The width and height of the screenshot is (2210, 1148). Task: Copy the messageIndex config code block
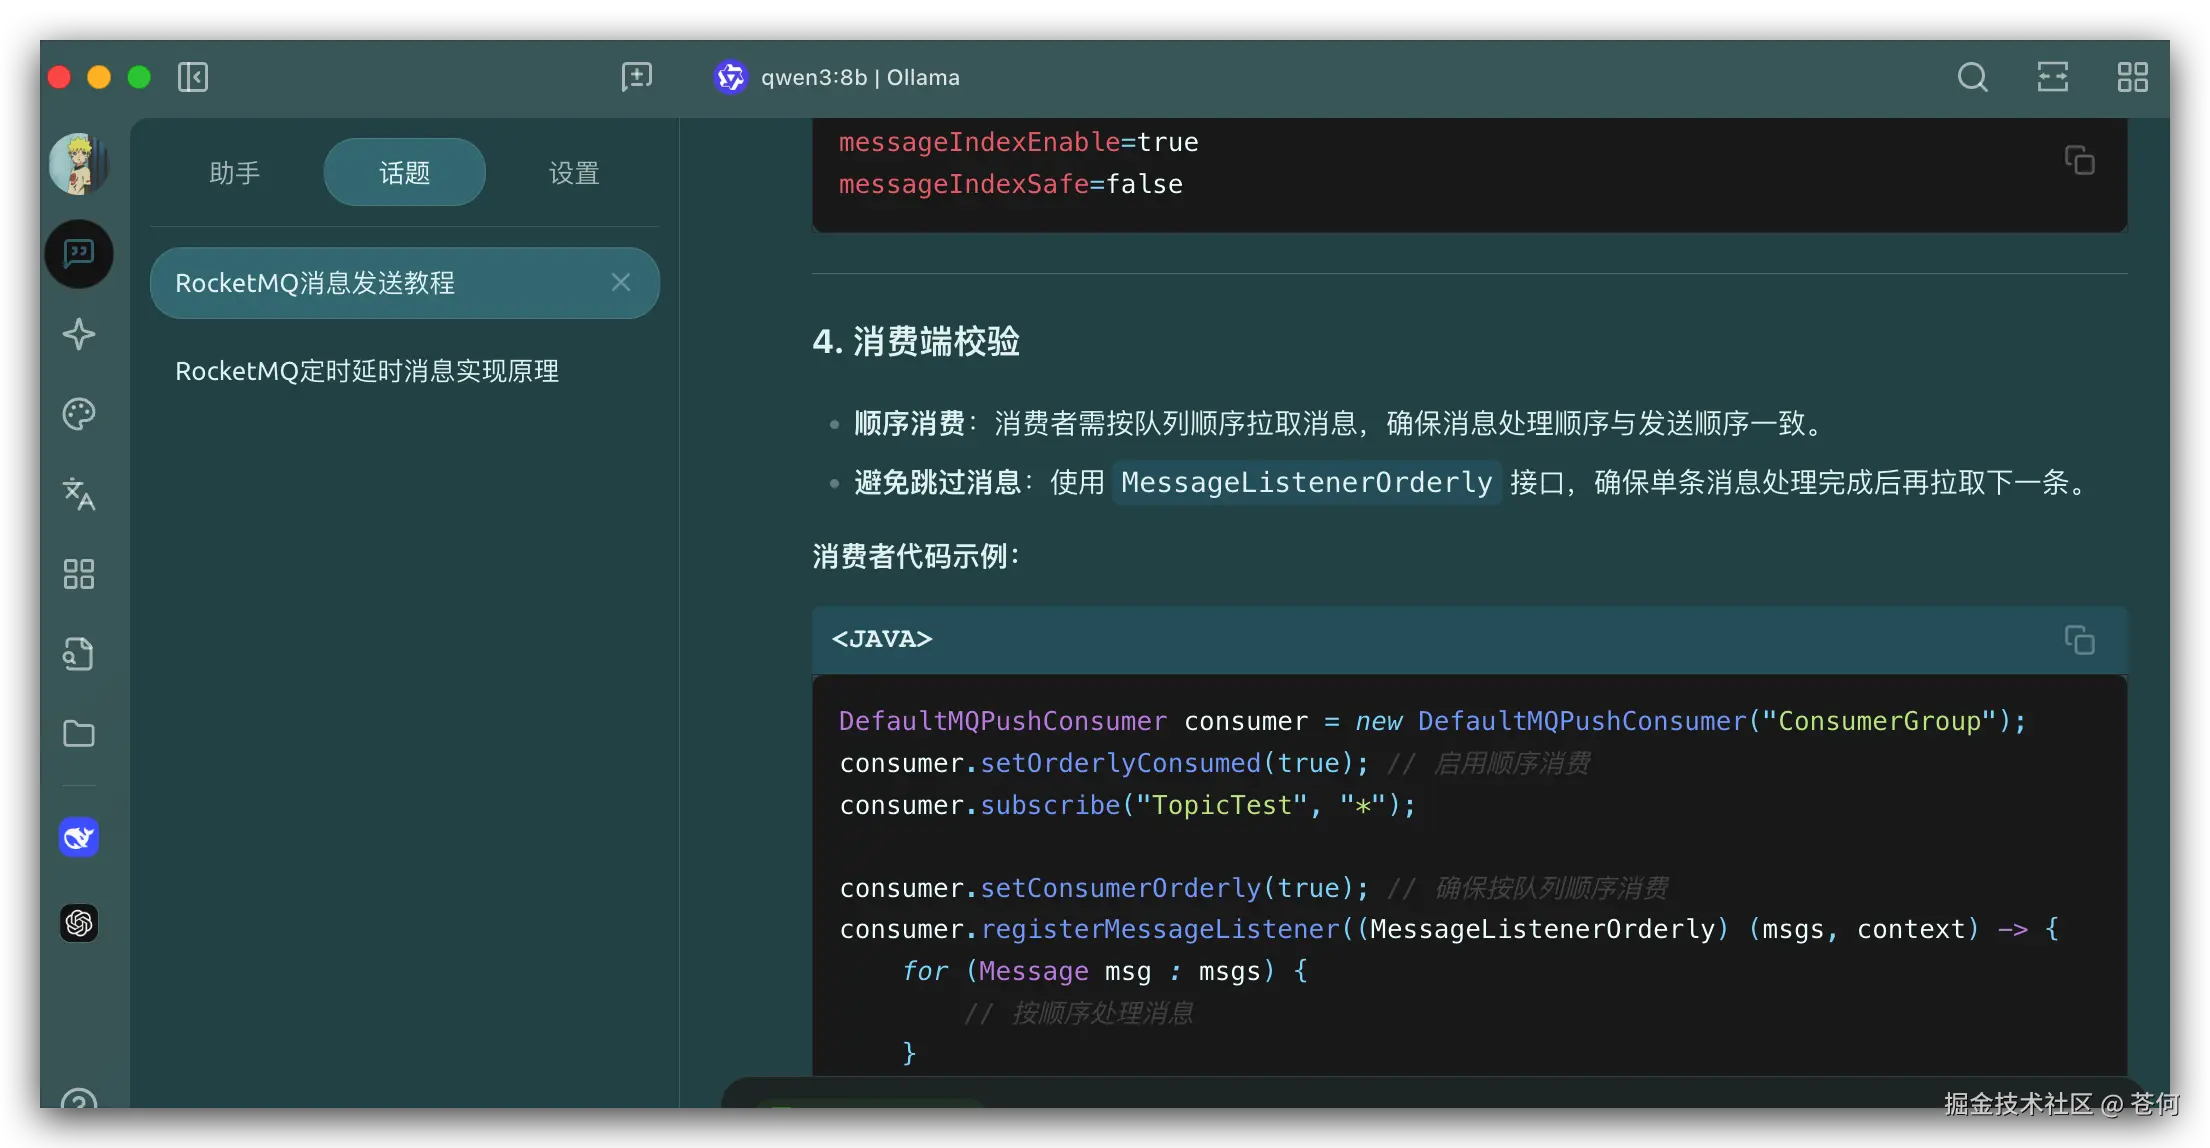coord(2079,160)
